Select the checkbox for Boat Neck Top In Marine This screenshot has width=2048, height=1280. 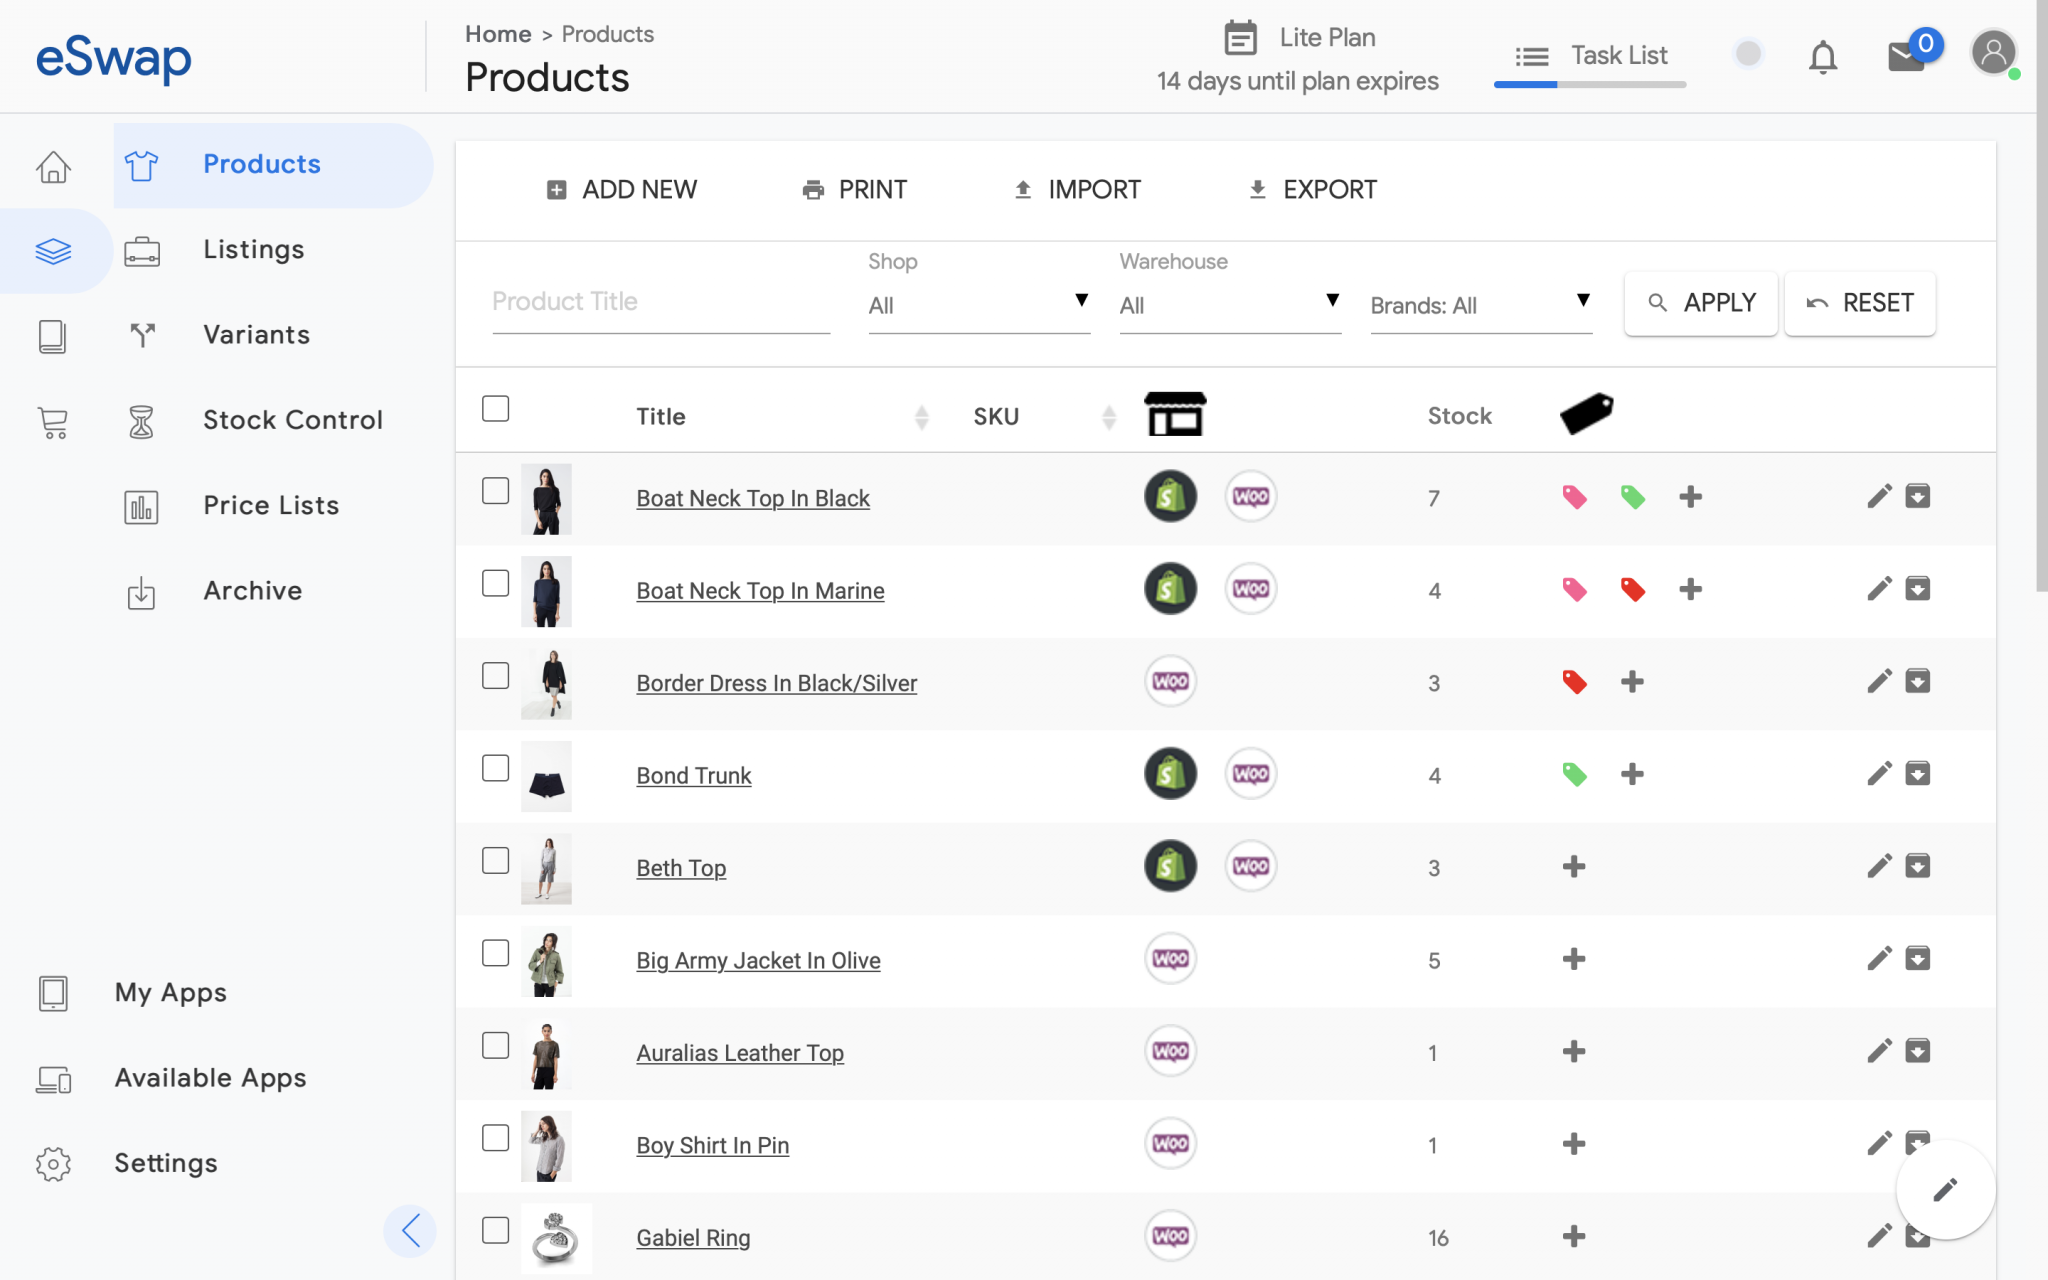[495, 583]
